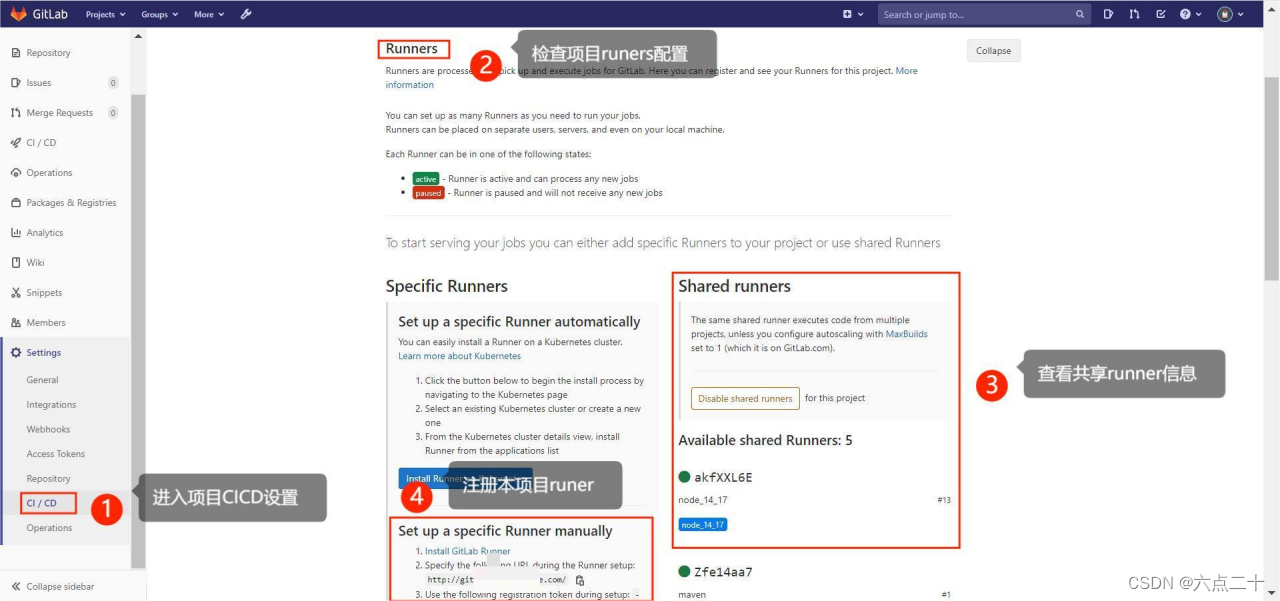Viewport: 1280px width, 601px height.
Task: Open the Issues icon in top bar
Action: pyautogui.click(x=1108, y=14)
